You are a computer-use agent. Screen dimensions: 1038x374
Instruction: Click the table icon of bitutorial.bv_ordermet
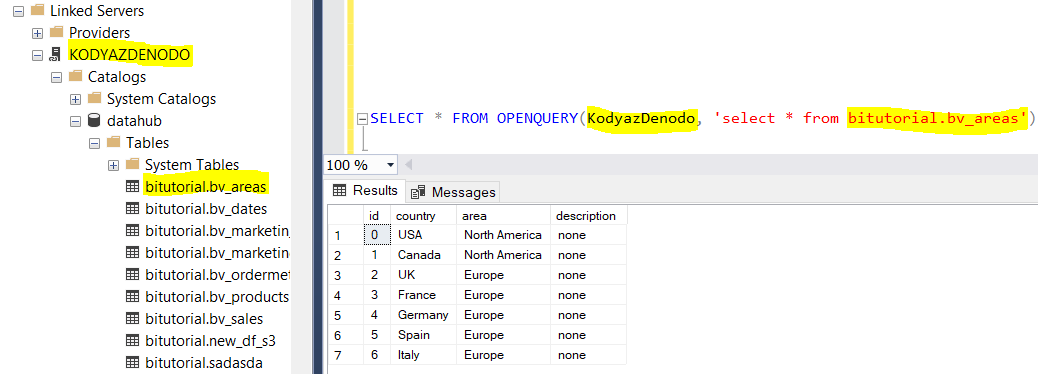132,275
